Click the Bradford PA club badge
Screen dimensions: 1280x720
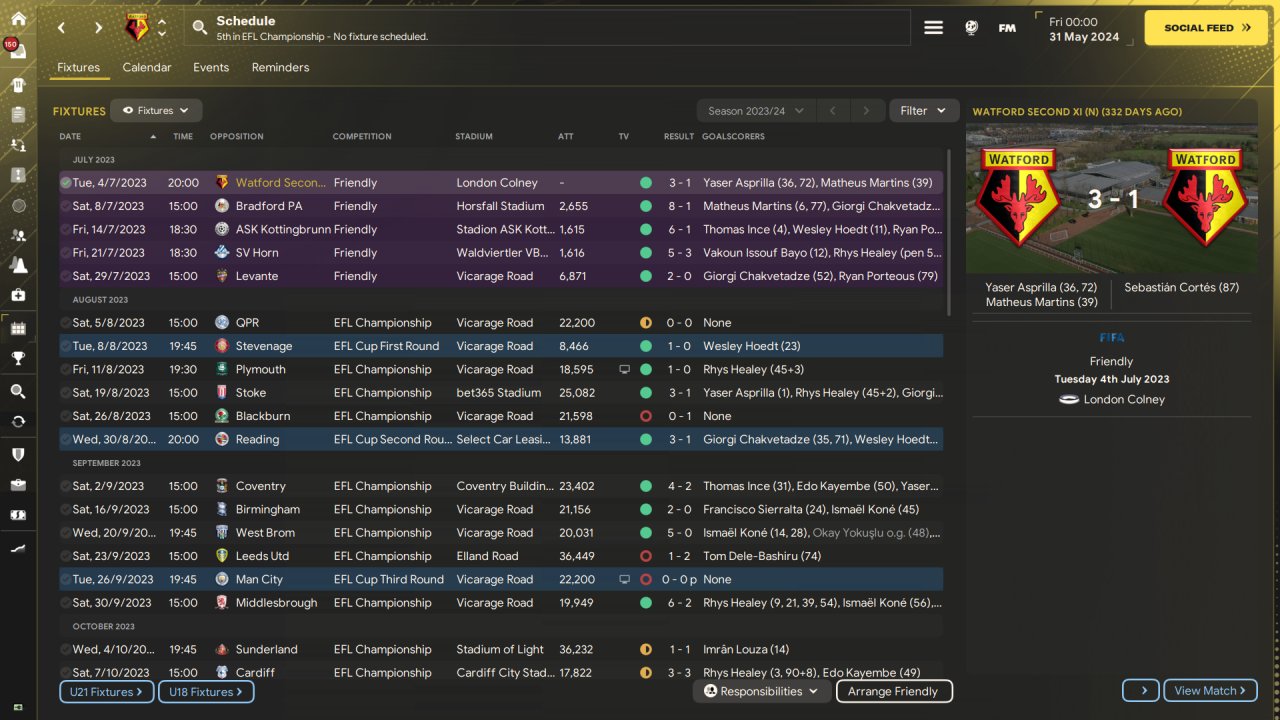point(222,206)
